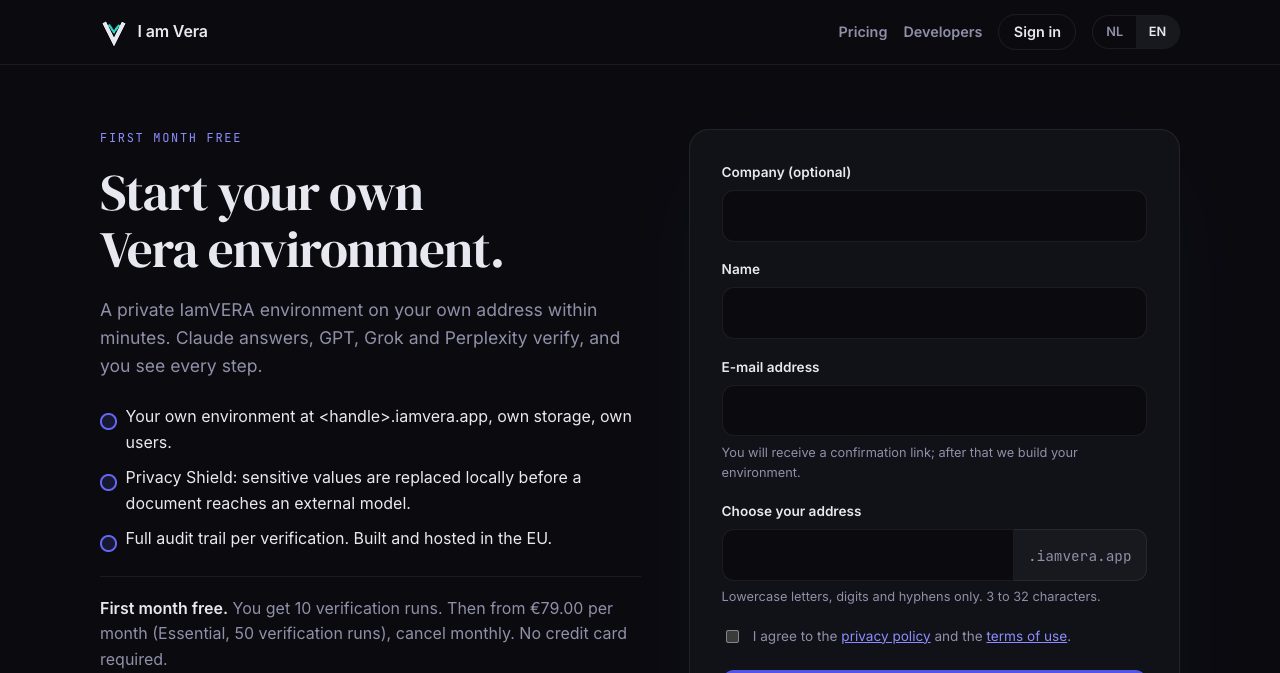
Task: Click the Sign in button
Action: [x=1037, y=32]
